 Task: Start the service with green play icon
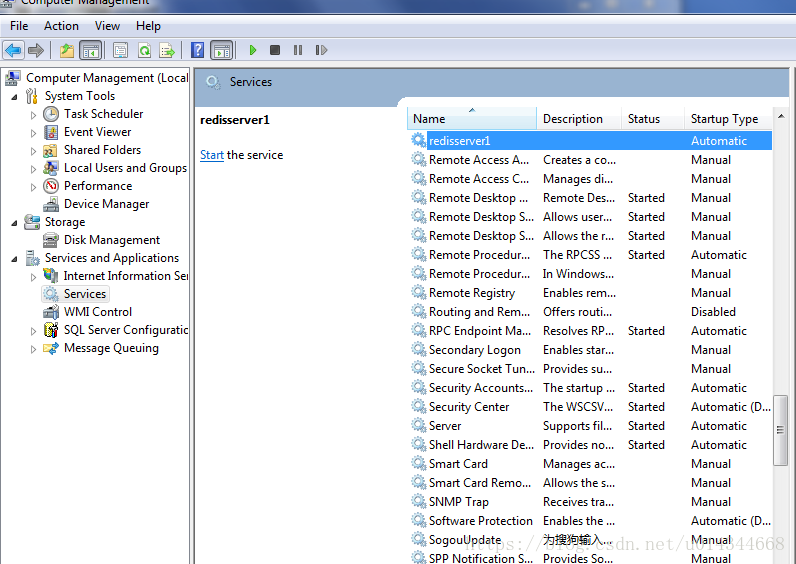(x=253, y=50)
